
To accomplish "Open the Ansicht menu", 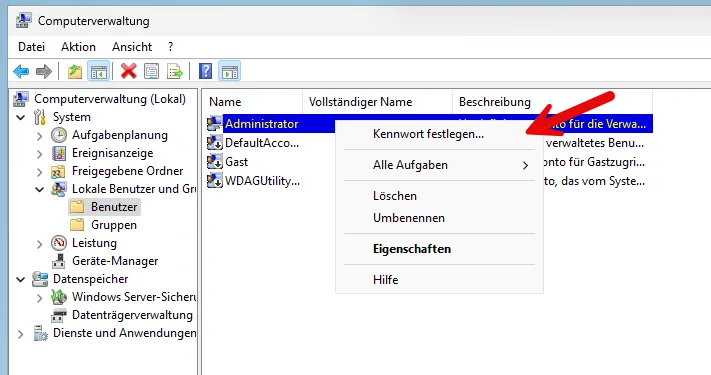I will [x=132, y=47].
